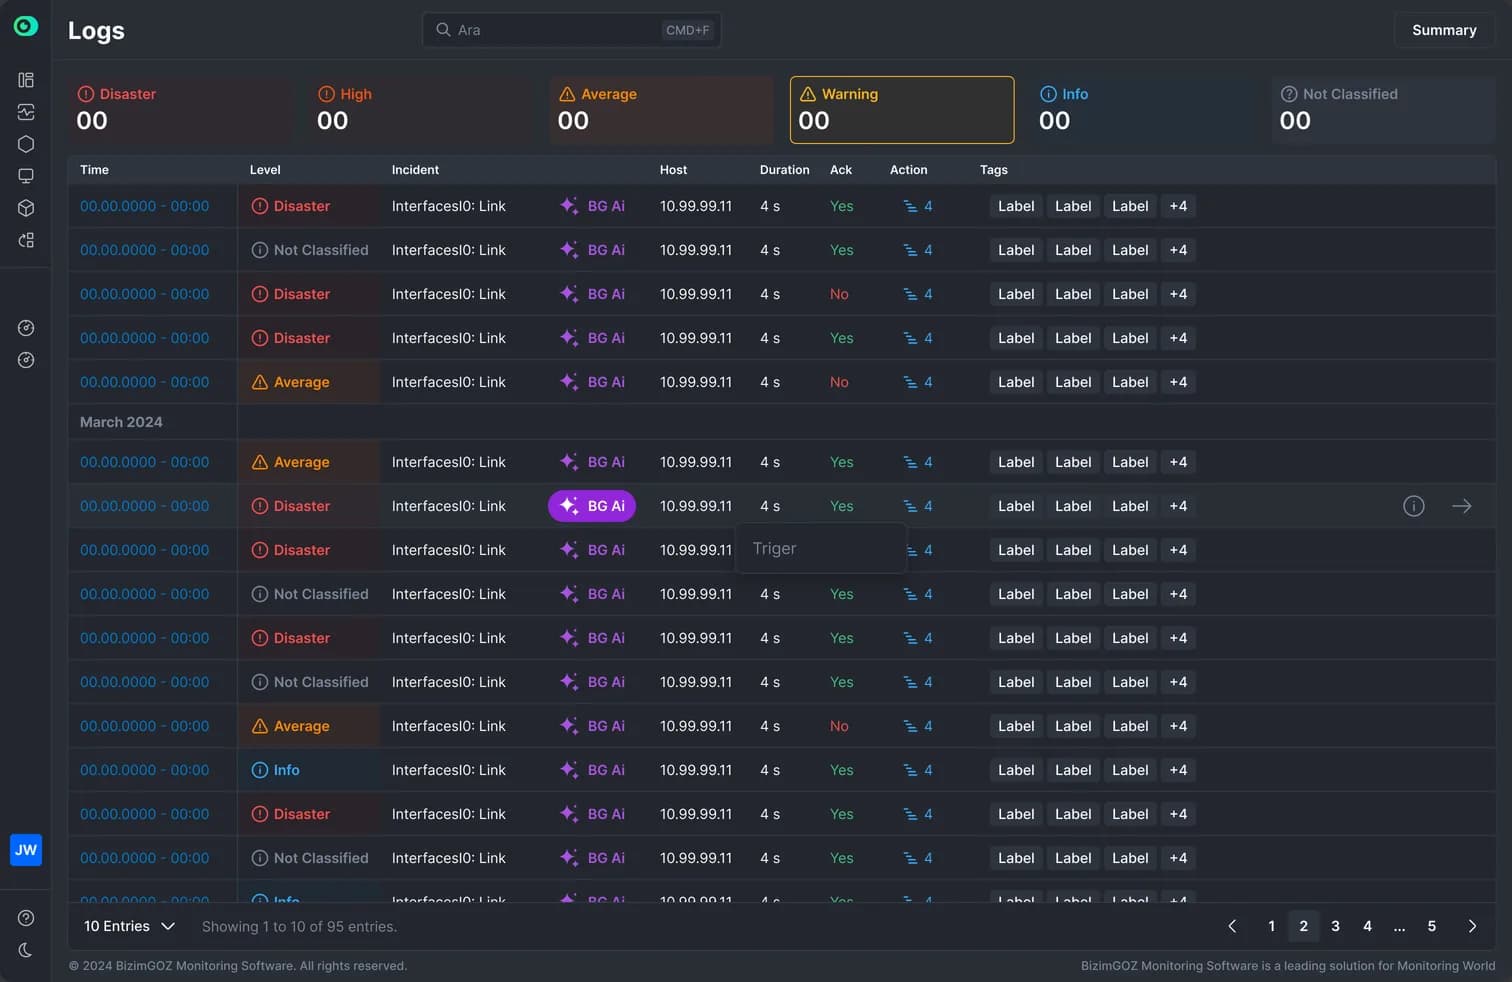Image resolution: width=1512 pixels, height=982 pixels.
Task: Go to page 5
Action: (1432, 926)
